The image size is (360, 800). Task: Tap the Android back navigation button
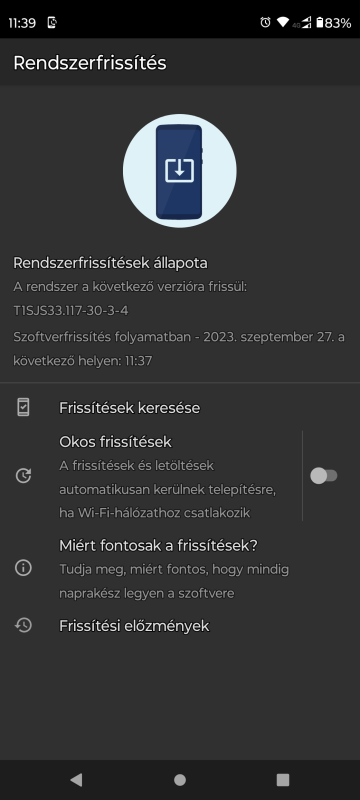coord(76,779)
